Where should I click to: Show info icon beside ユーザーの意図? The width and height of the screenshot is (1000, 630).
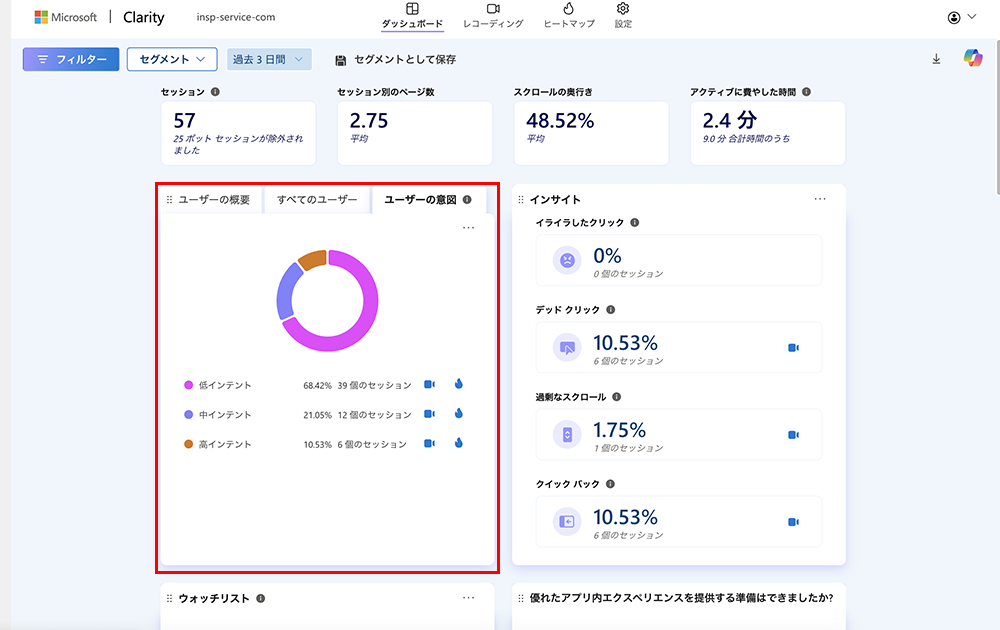(467, 200)
